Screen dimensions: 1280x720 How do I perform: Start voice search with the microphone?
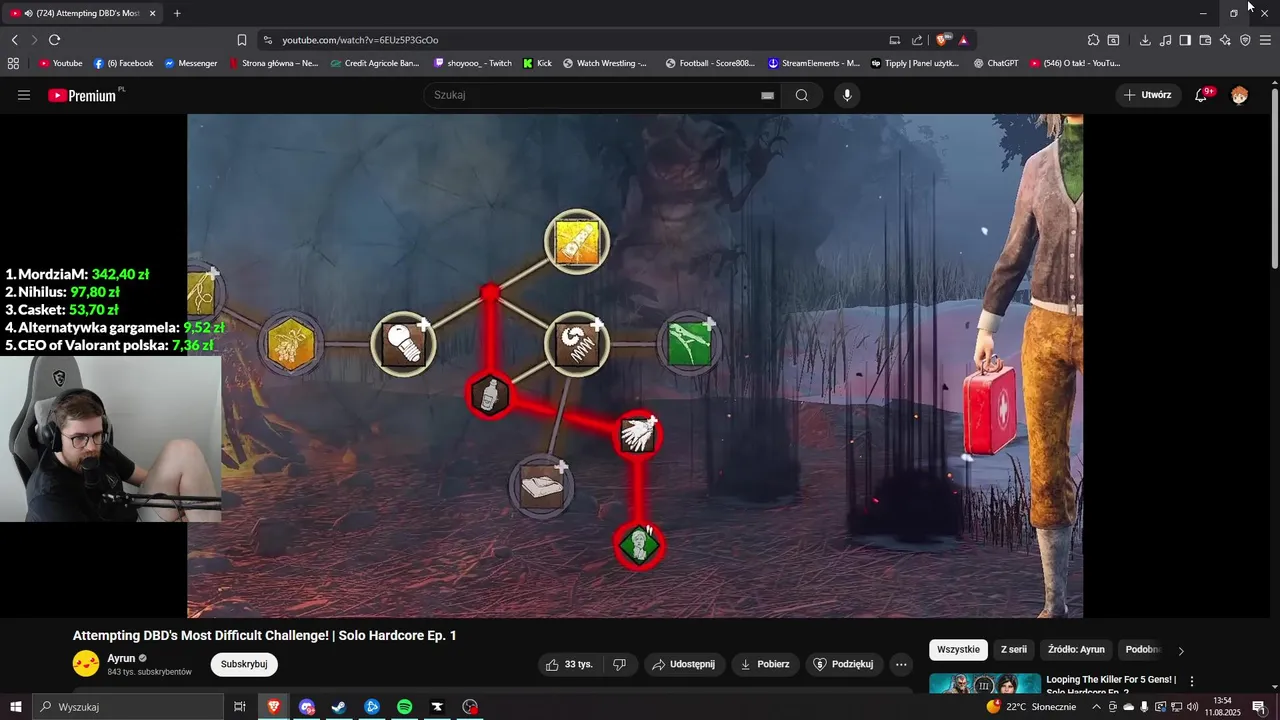tap(847, 95)
